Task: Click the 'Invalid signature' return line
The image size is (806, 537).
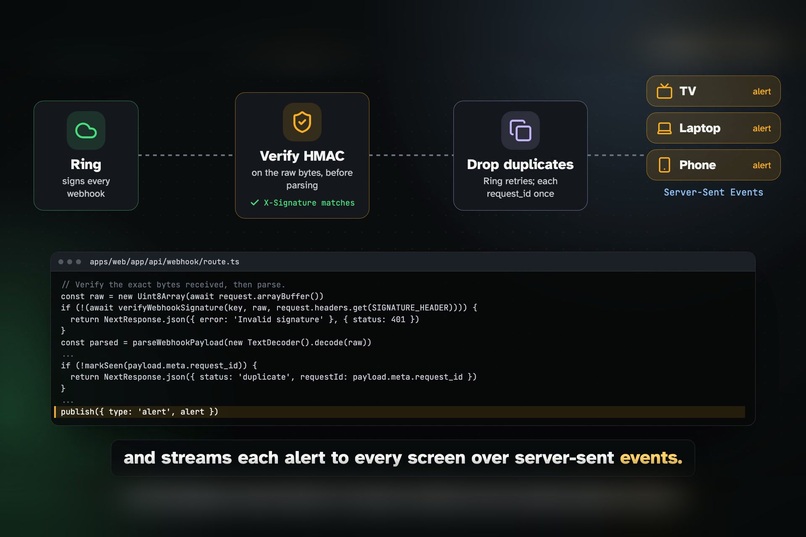Action: (x=245, y=319)
